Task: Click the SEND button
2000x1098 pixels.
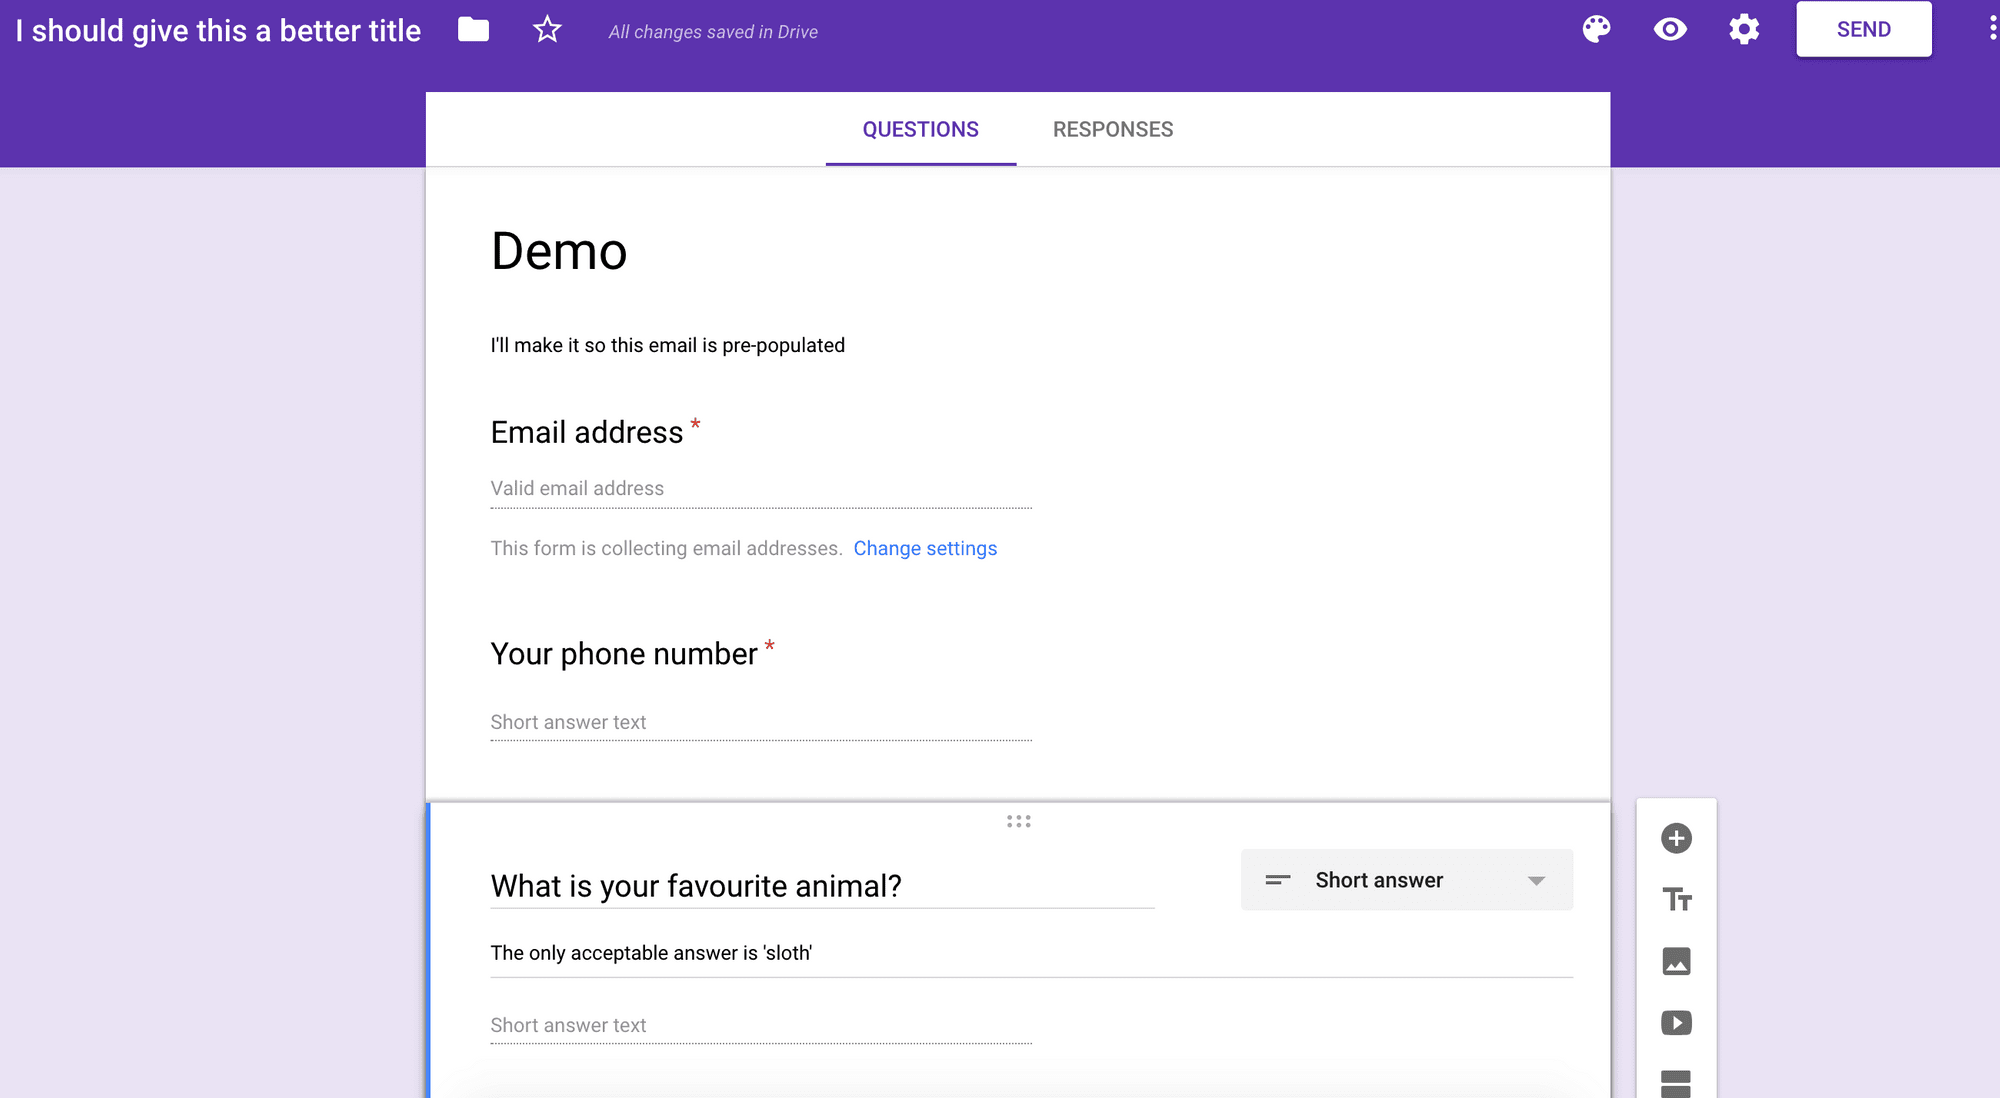Action: coord(1864,29)
